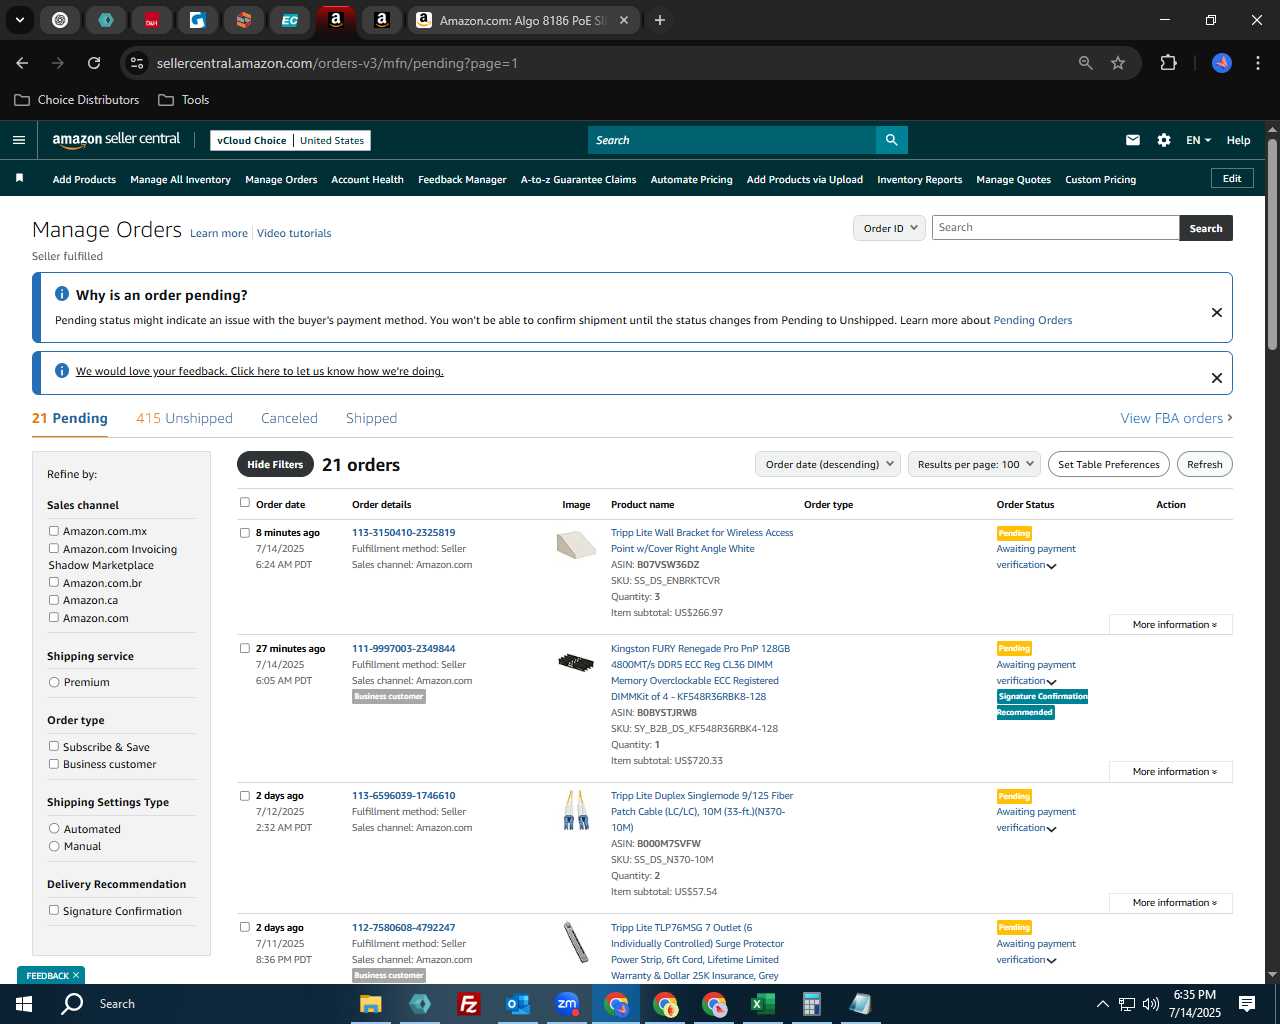Bookmark this page with the star icon
This screenshot has height=1024, width=1280.
click(1118, 63)
